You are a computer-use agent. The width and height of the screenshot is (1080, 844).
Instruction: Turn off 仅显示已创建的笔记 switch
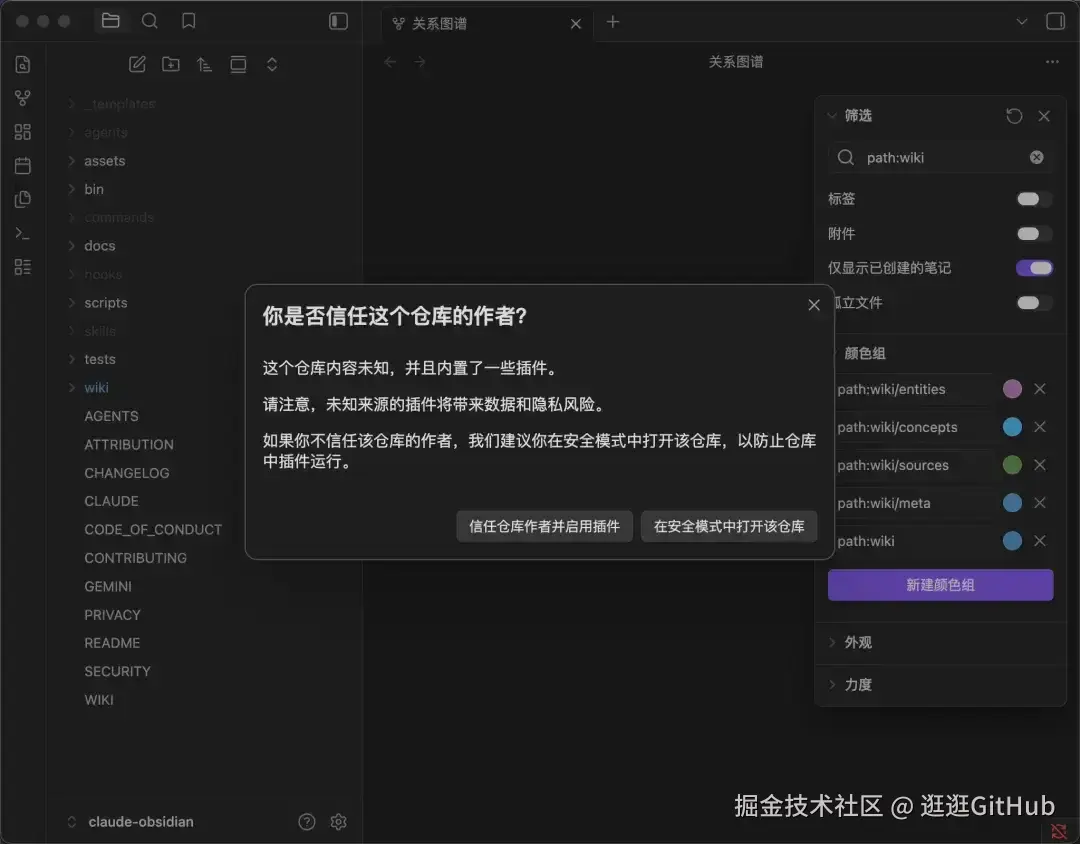[x=1034, y=268]
